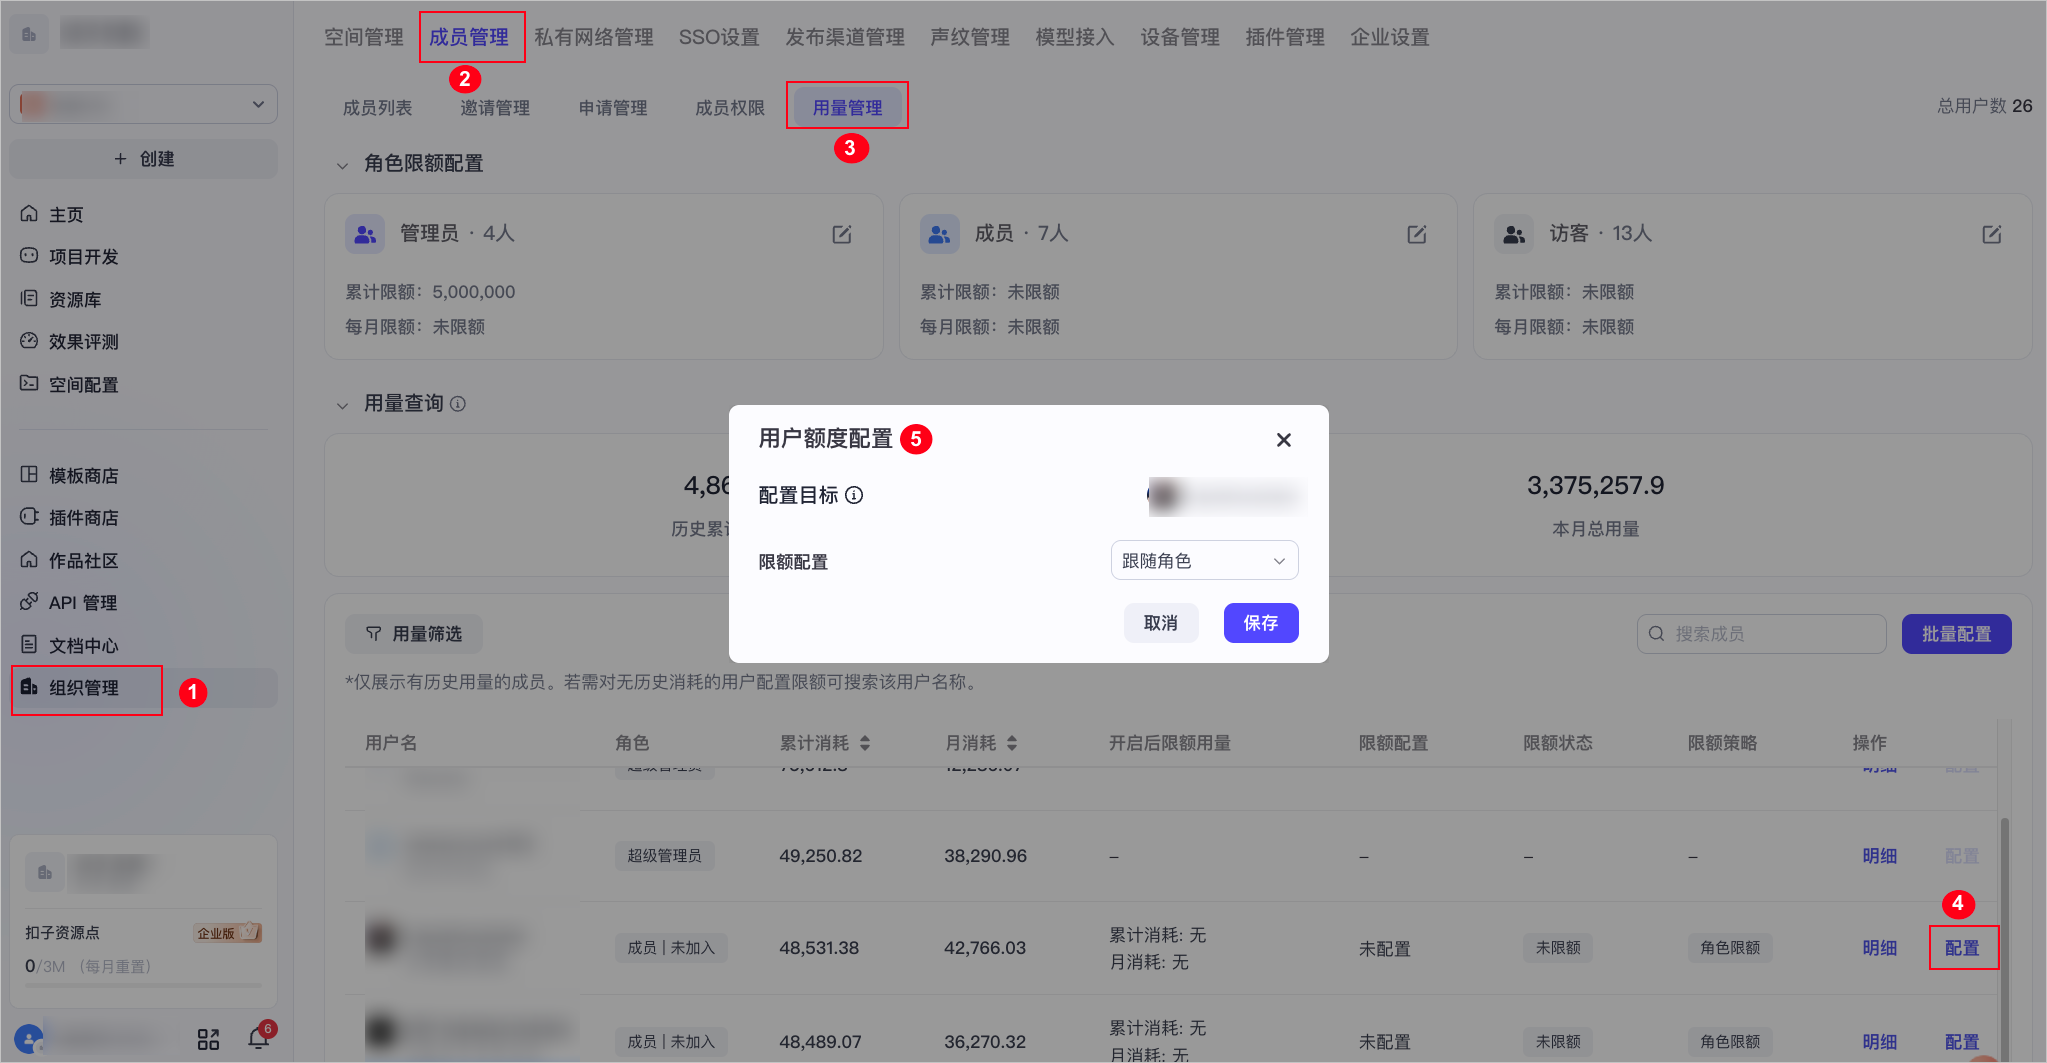Go to 作品社区 in the sidebar
This screenshot has height=1063, width=2047.
143,561
